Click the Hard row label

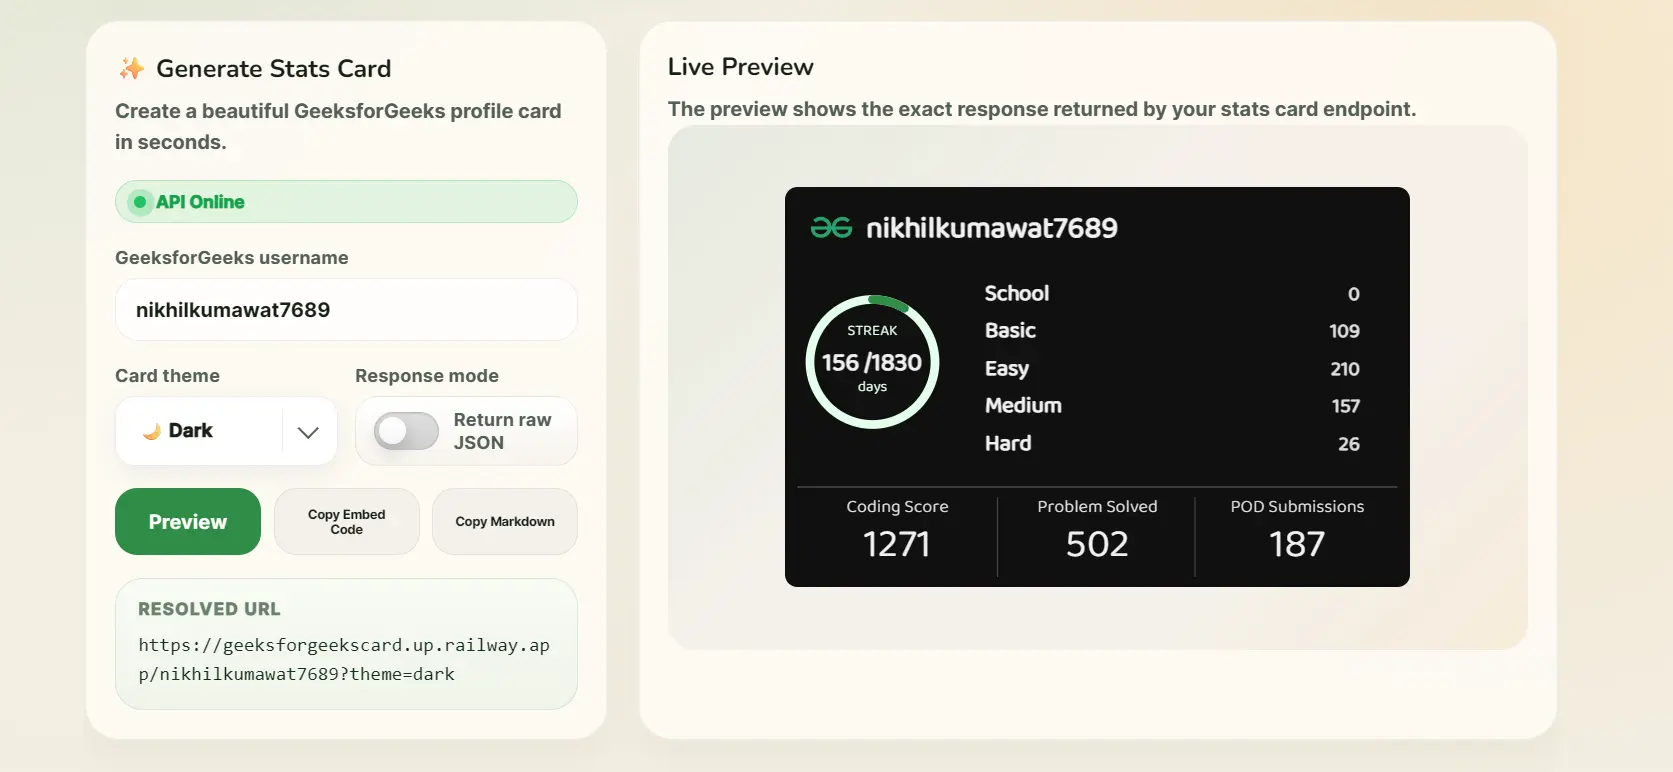(1008, 443)
